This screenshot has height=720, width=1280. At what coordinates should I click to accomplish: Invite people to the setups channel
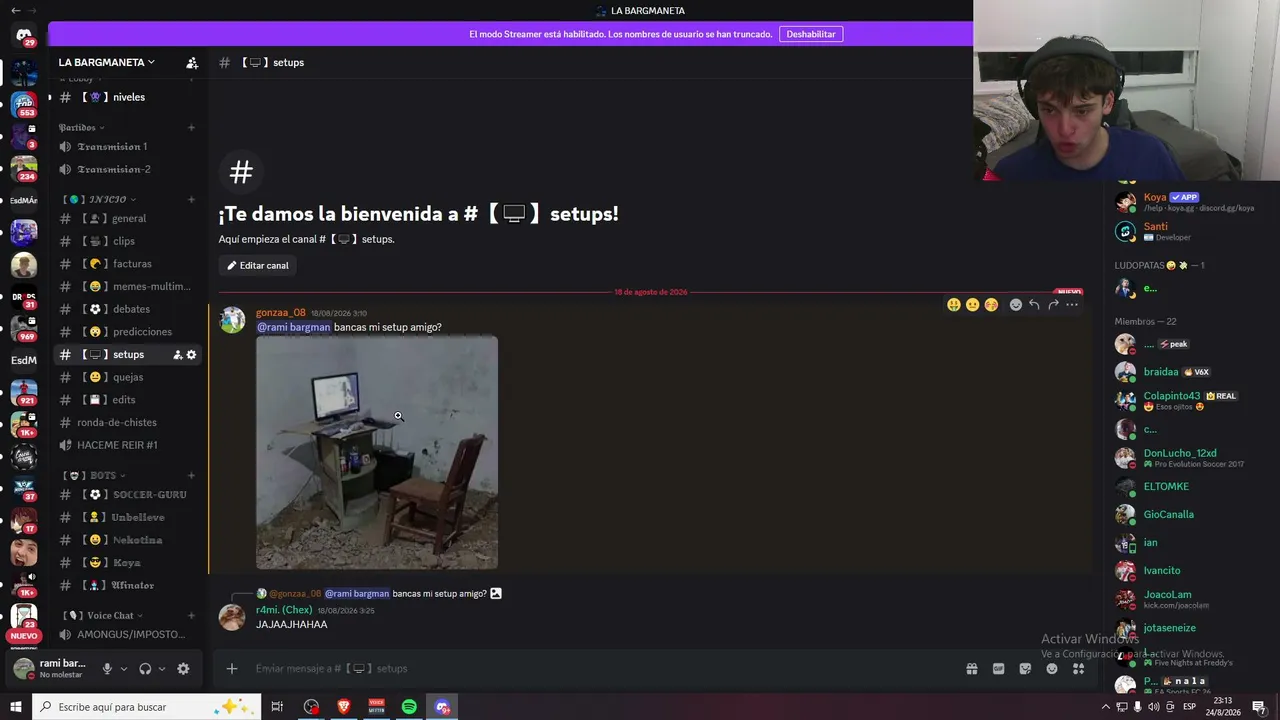[x=178, y=355]
